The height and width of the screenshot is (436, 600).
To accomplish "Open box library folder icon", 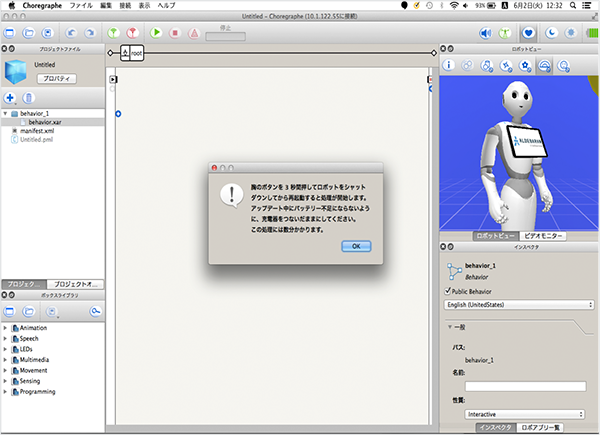I will tap(28, 312).
